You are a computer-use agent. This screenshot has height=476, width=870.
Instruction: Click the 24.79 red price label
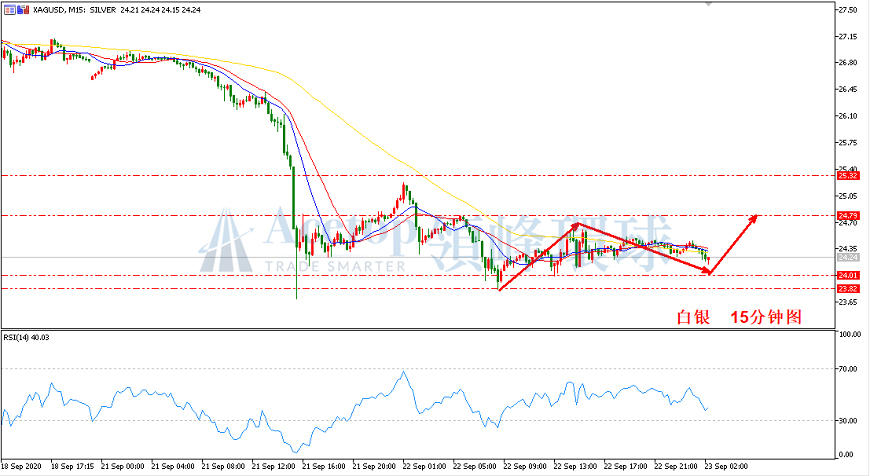848,215
